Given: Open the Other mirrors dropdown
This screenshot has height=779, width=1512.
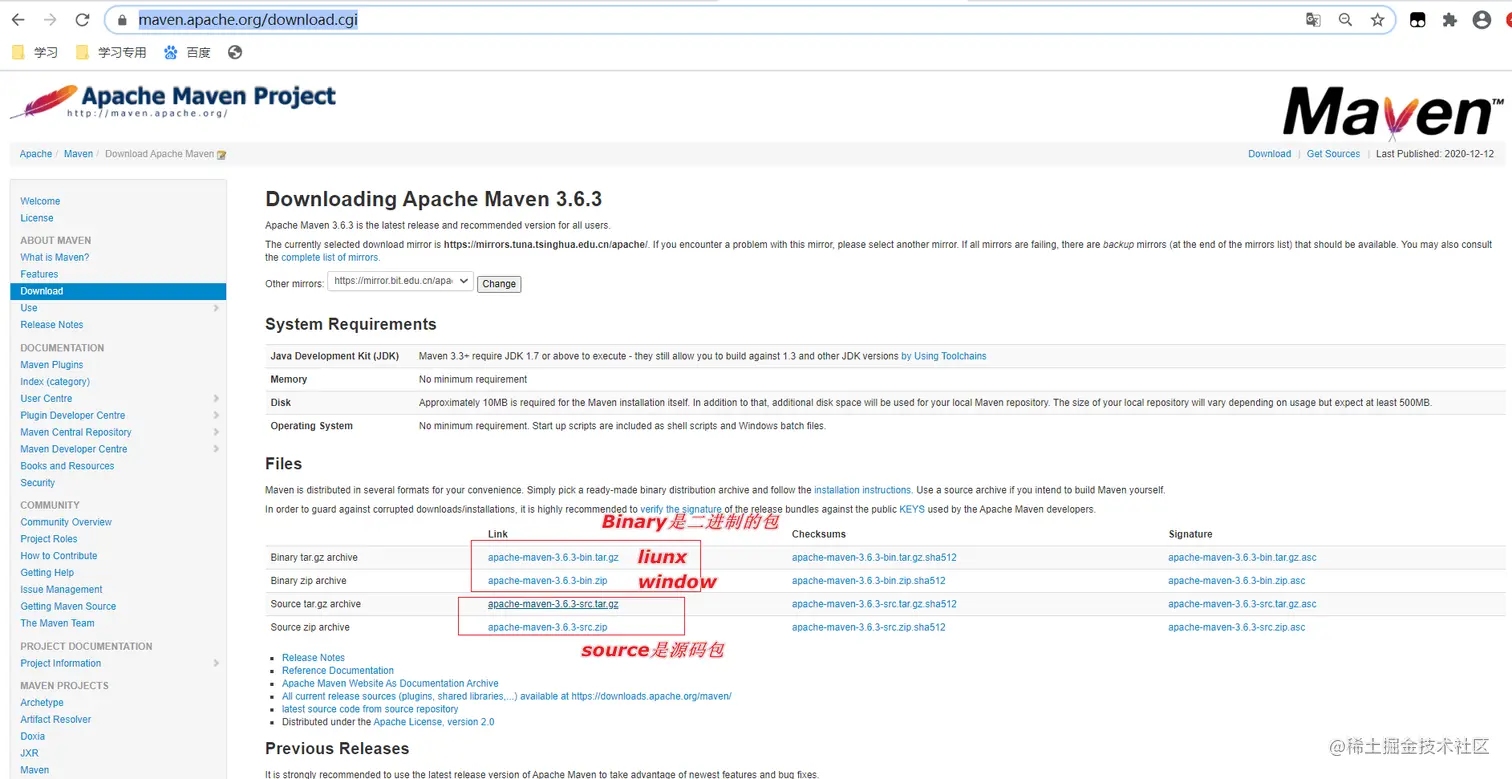Looking at the screenshot, I should tap(400, 282).
